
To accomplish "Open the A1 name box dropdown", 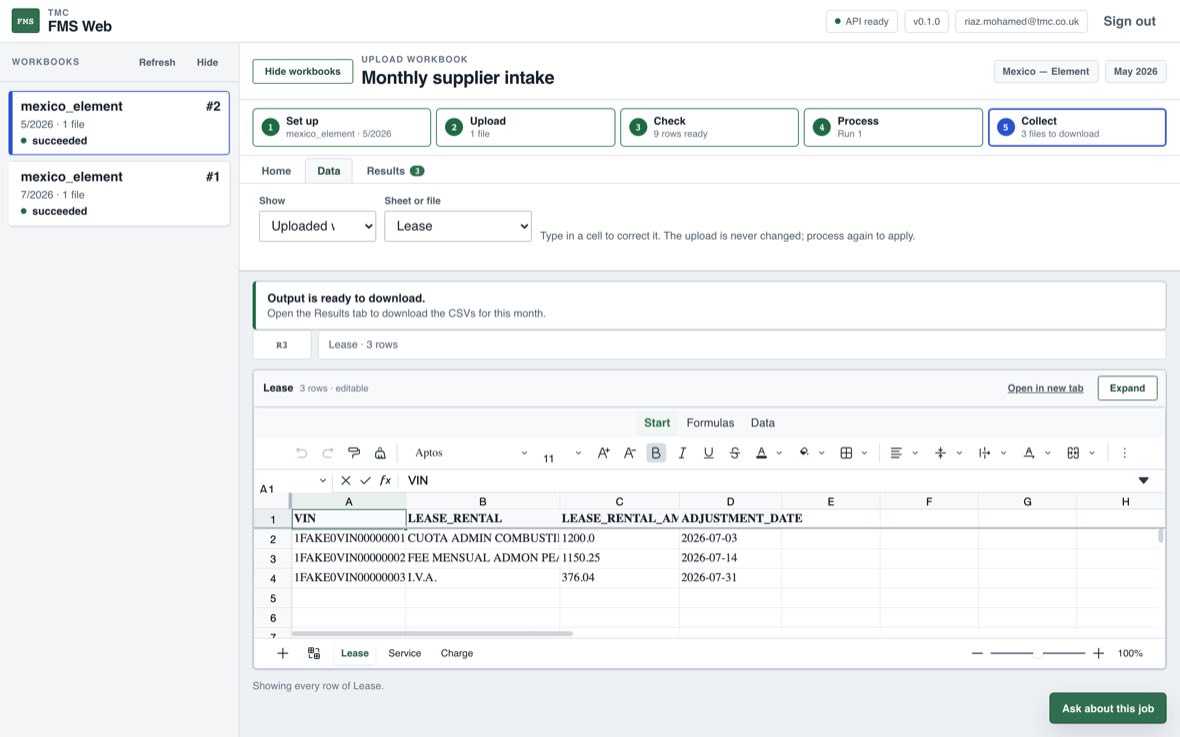I will click(322, 480).
